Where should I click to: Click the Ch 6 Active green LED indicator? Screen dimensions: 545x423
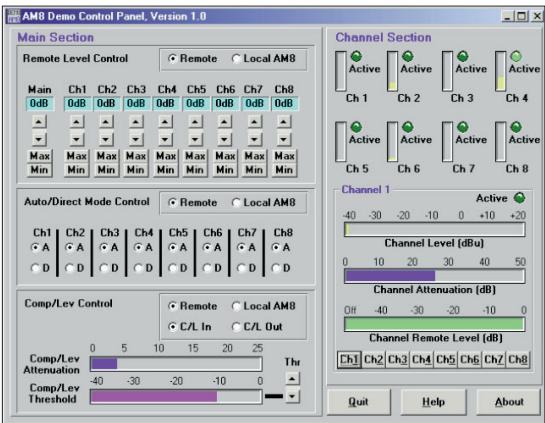tap(408, 127)
